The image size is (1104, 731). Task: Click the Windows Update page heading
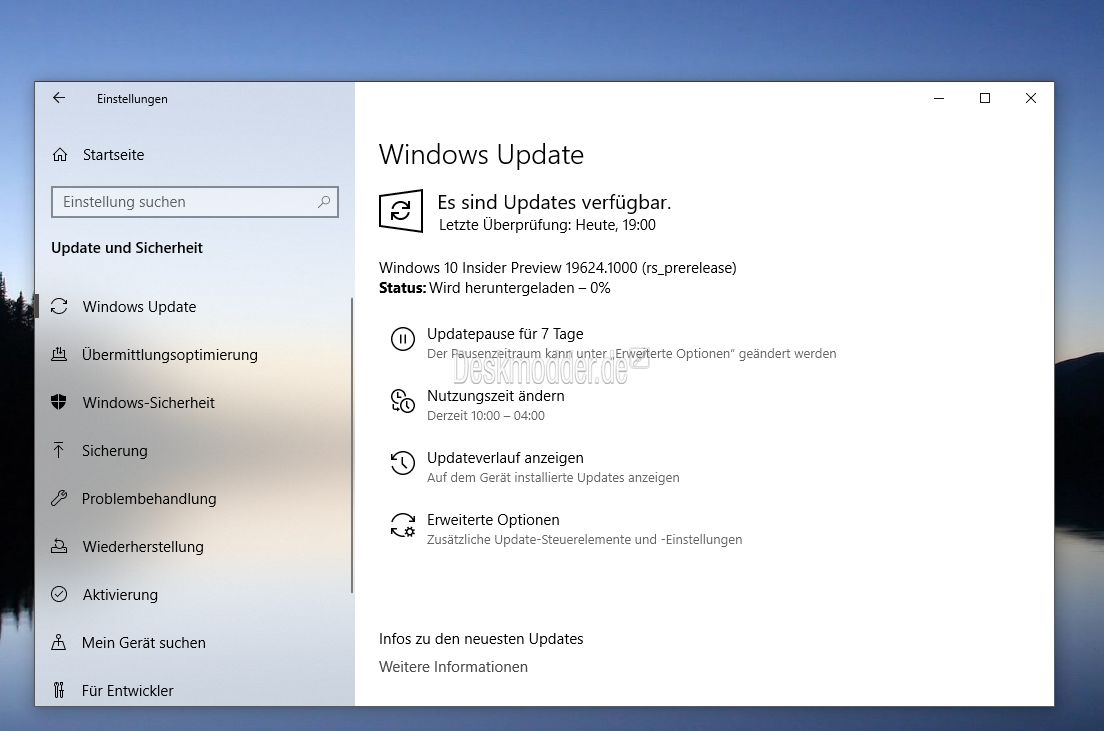[482, 154]
